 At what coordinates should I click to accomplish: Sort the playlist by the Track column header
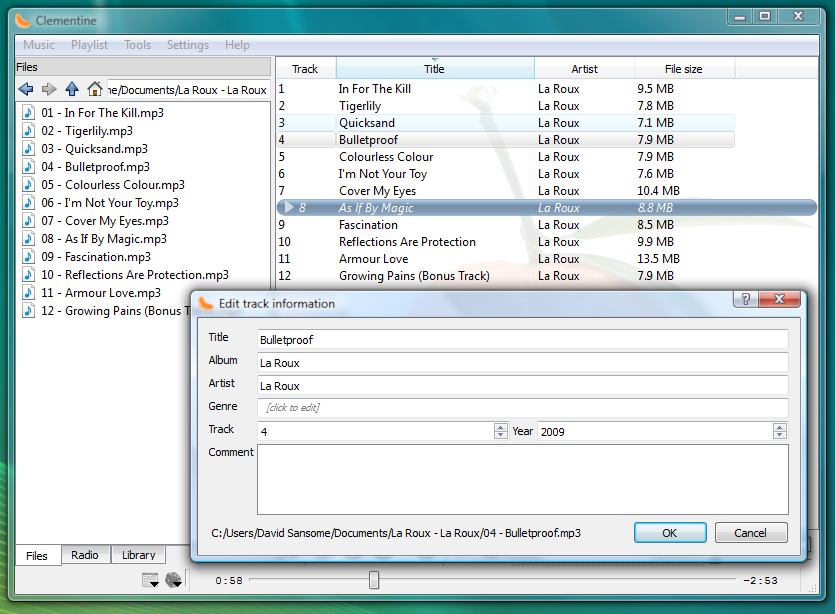[306, 69]
